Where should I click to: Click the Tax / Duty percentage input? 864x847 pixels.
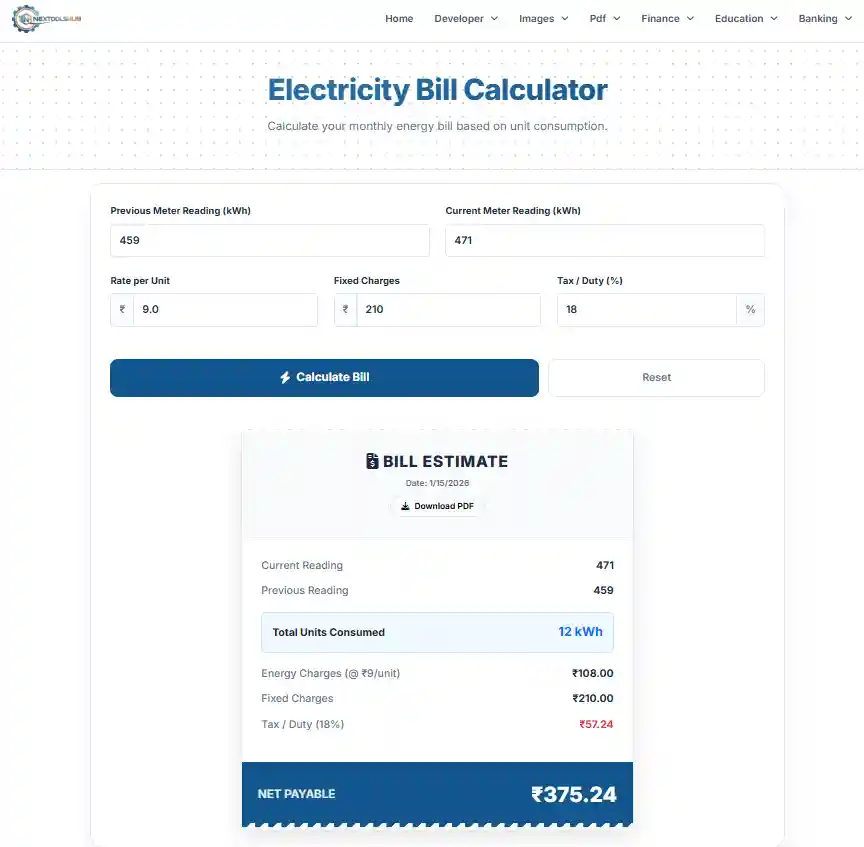[646, 310]
